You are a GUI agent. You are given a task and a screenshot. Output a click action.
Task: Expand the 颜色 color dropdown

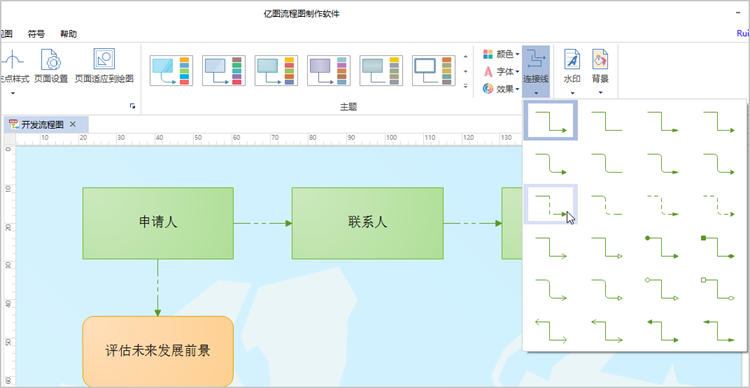(x=501, y=54)
